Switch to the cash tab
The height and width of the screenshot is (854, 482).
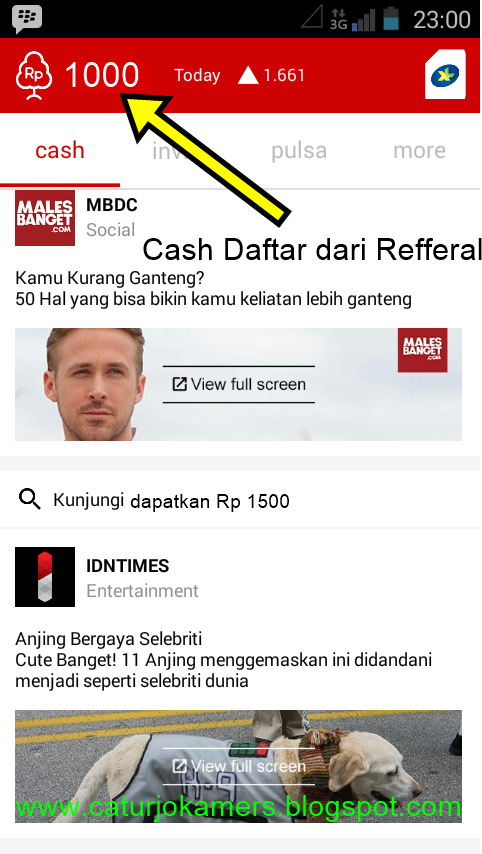(60, 150)
